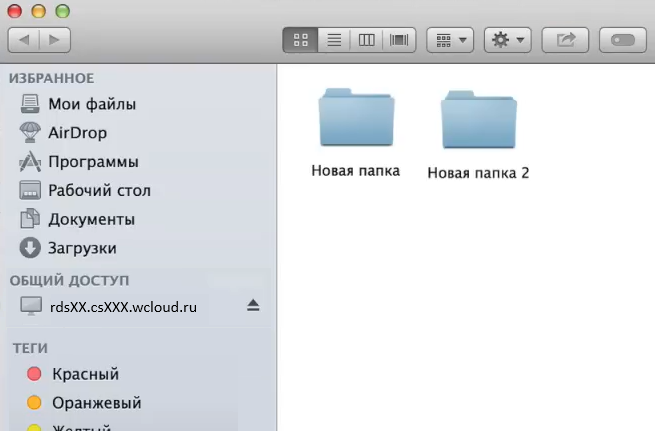Switch to icon view mode
The width and height of the screenshot is (655, 431).
click(x=300, y=40)
